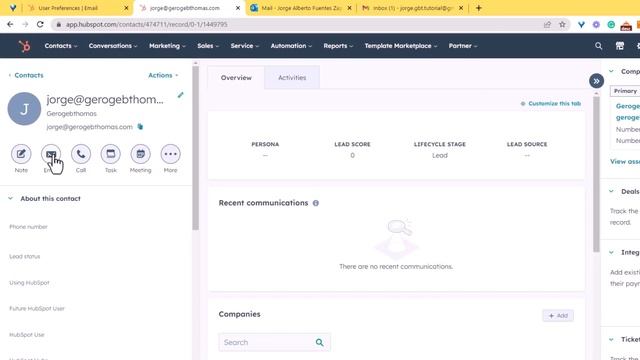Collapse the About this contact section

click(x=11, y=198)
